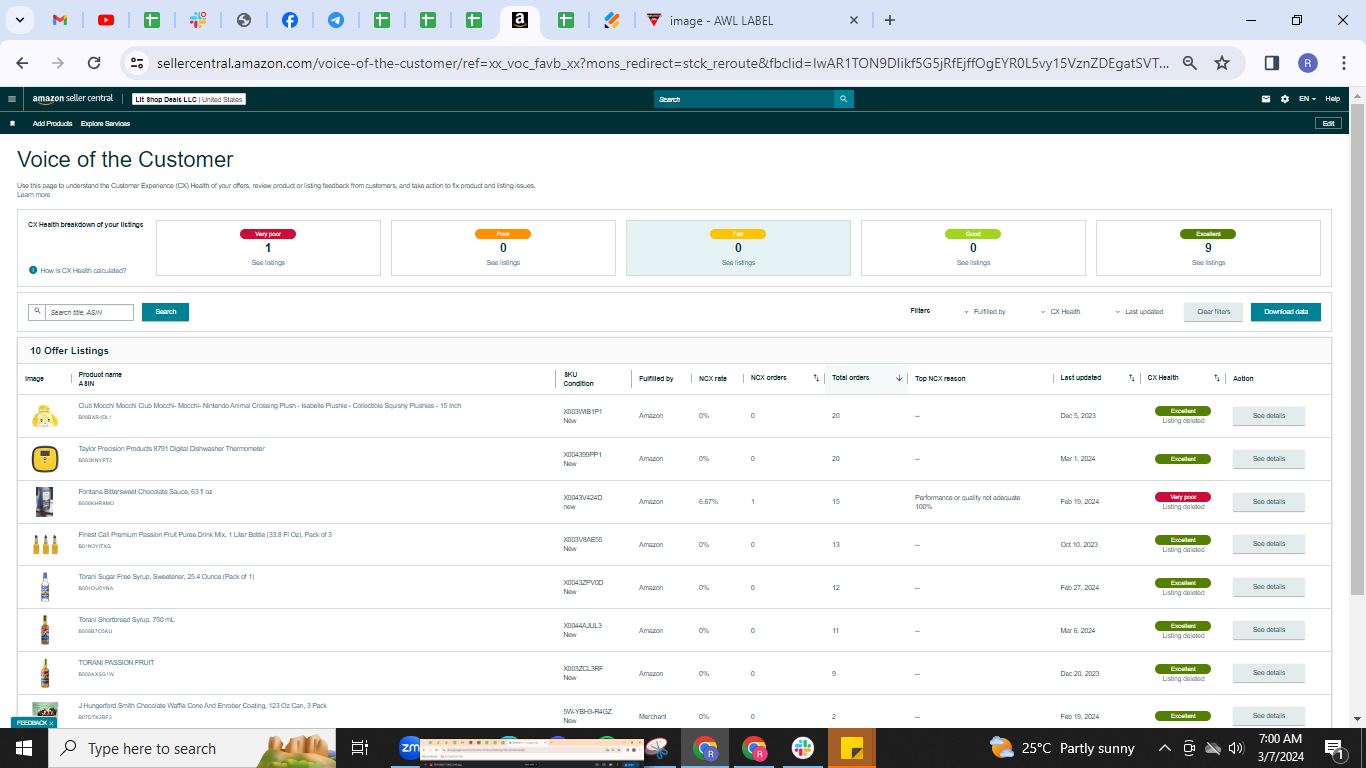Screen dimensions: 1366x768
Task: Reload the page with the browser refresh icon
Action: coord(94,62)
